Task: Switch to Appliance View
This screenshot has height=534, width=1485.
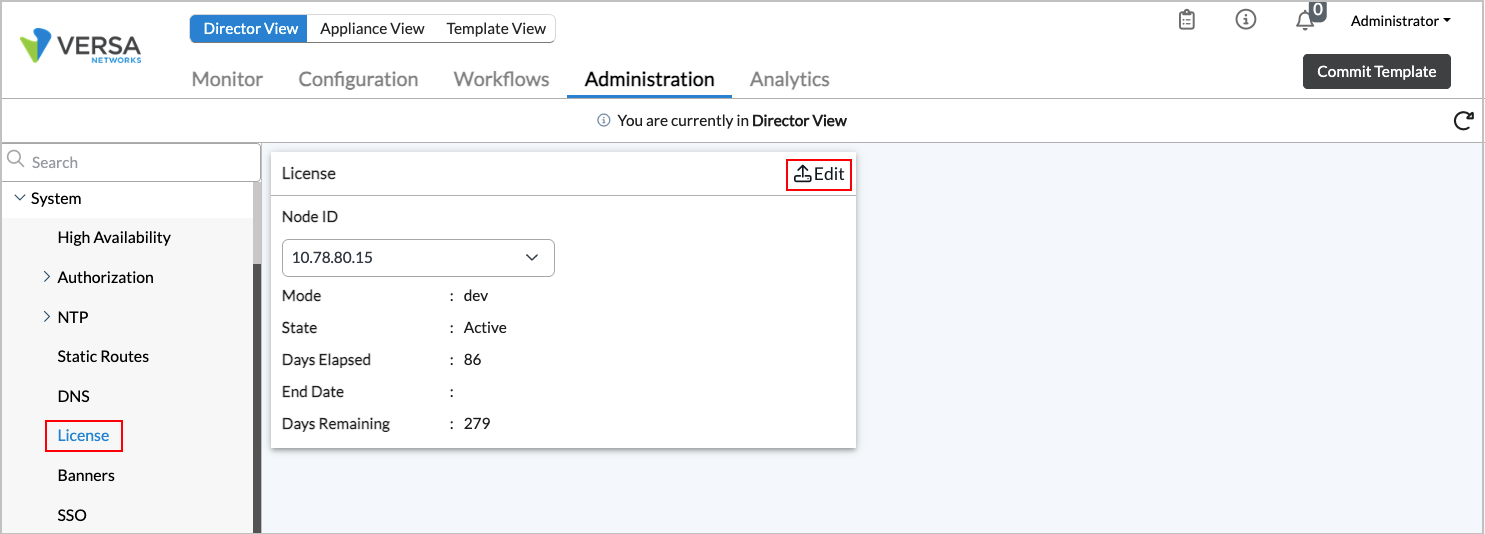Action: pos(372,29)
